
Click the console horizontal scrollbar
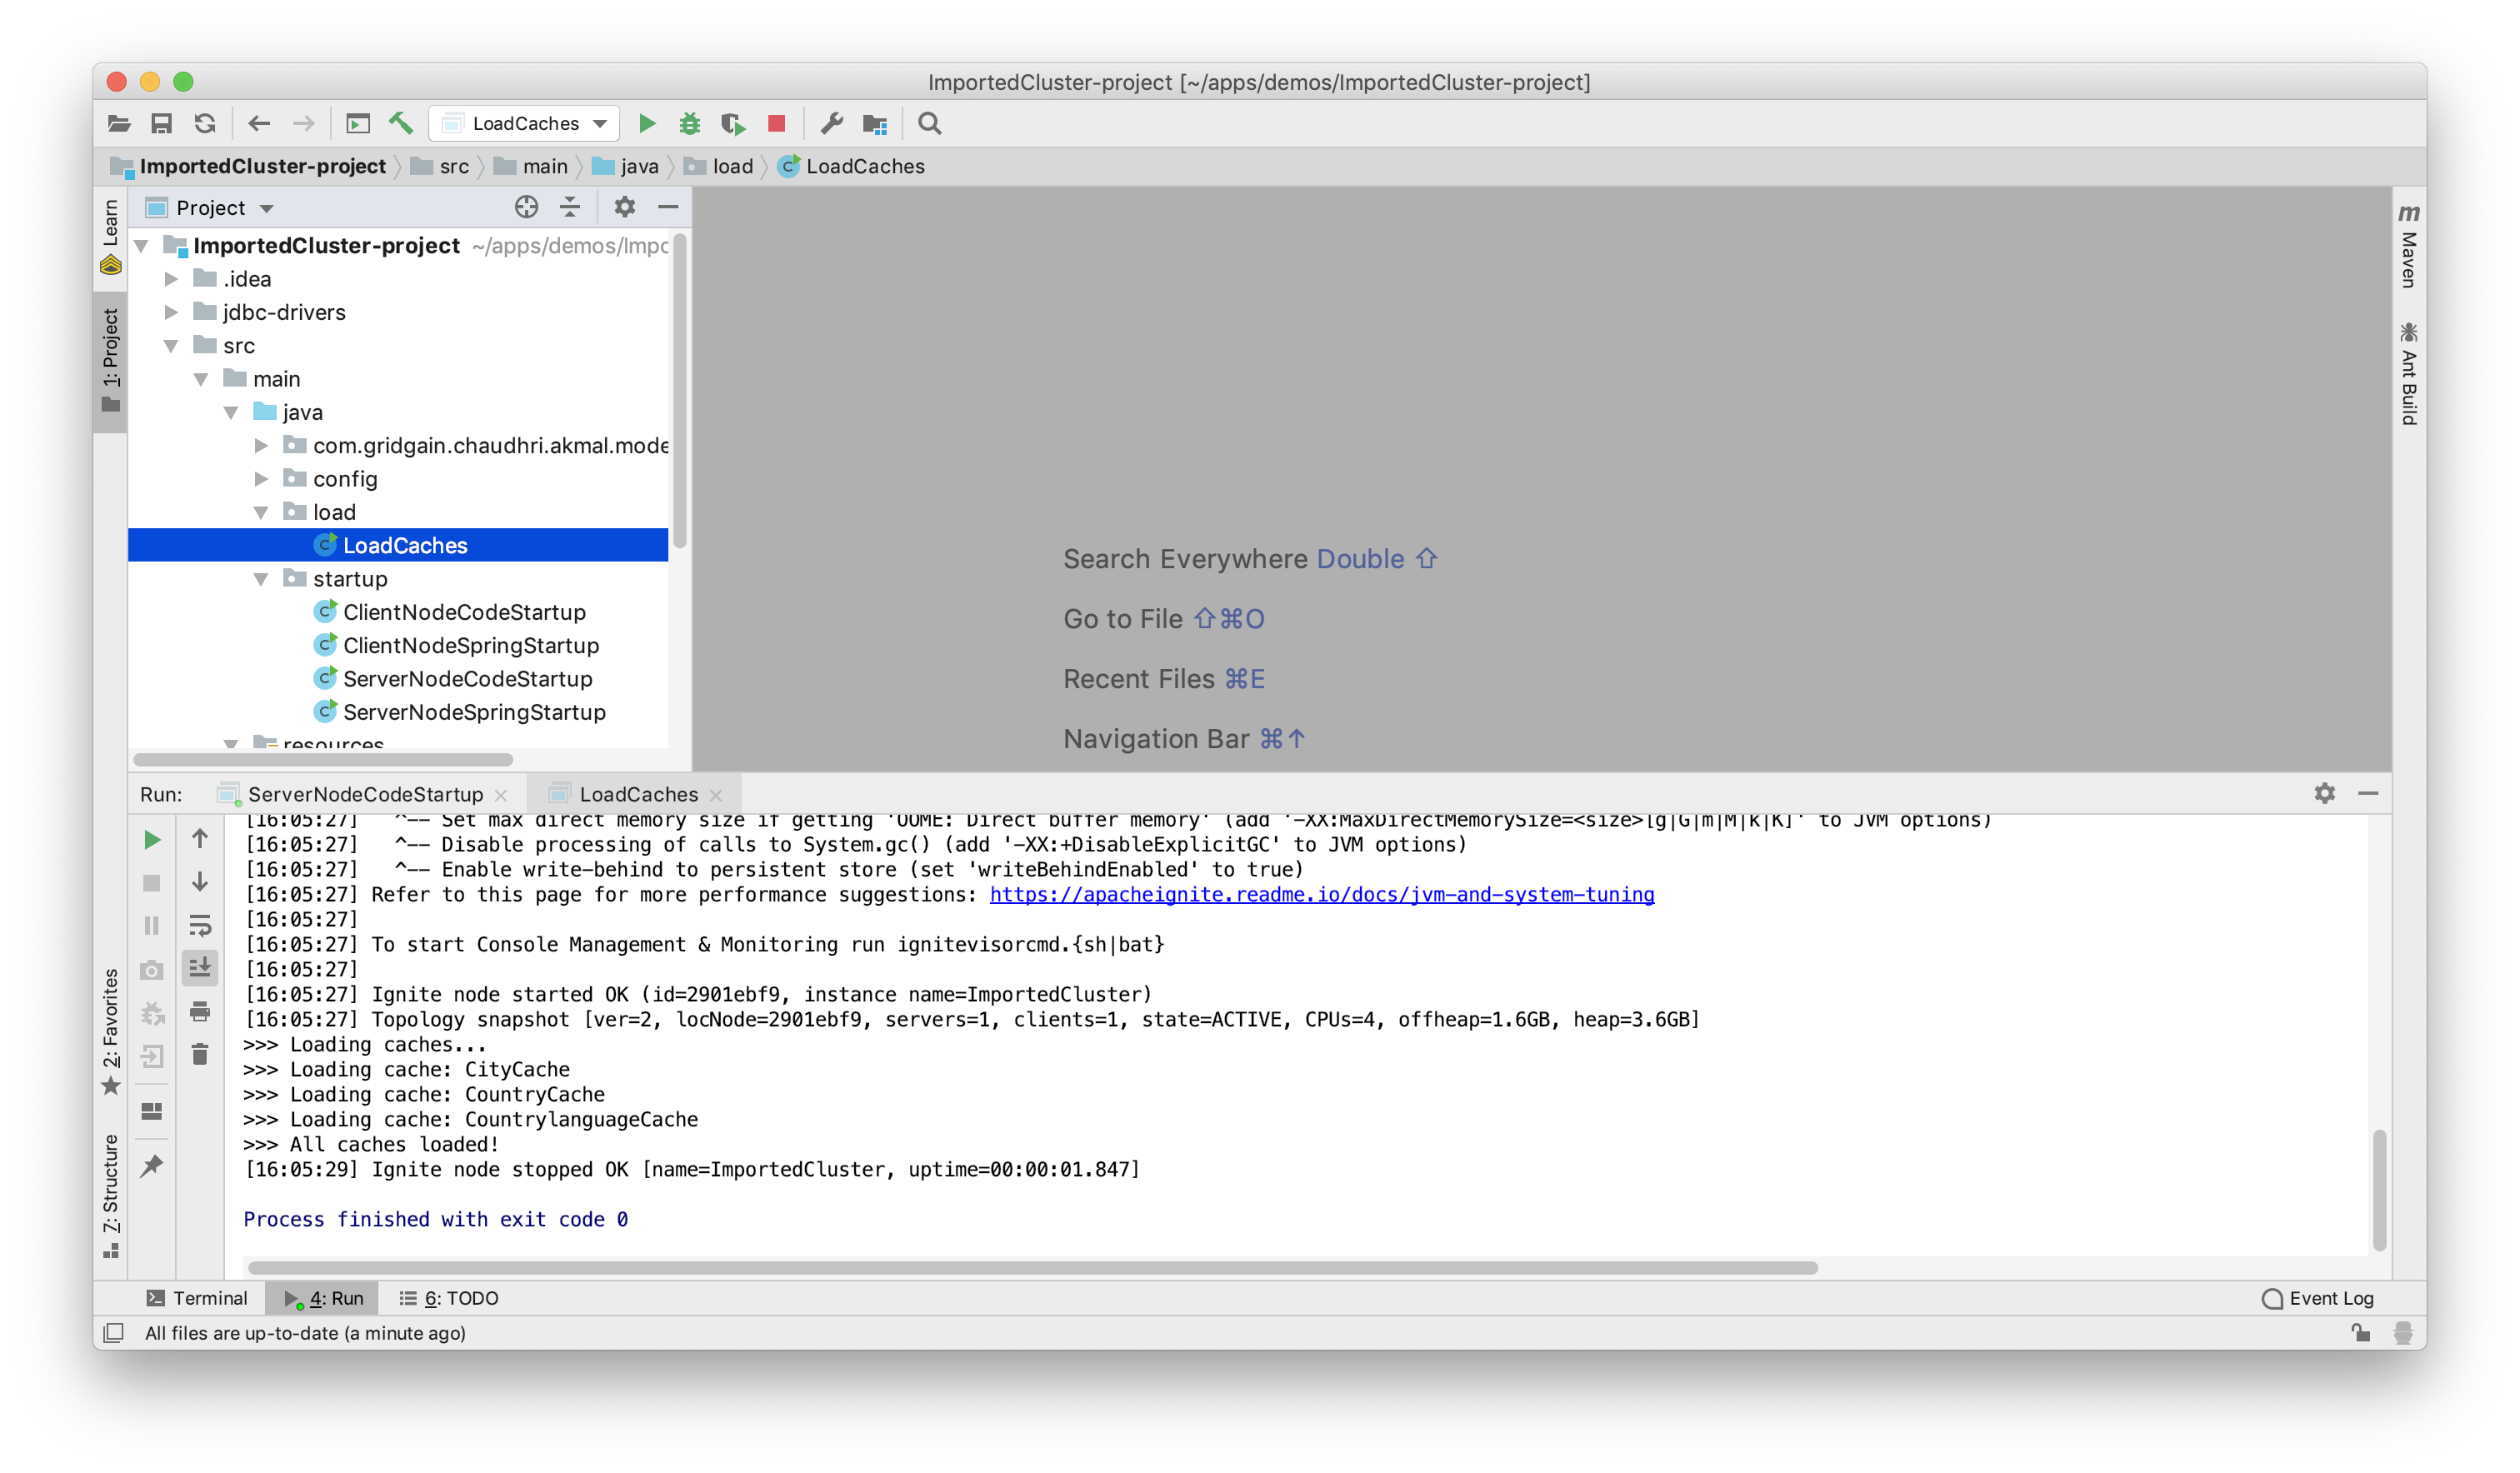[x=1032, y=1268]
